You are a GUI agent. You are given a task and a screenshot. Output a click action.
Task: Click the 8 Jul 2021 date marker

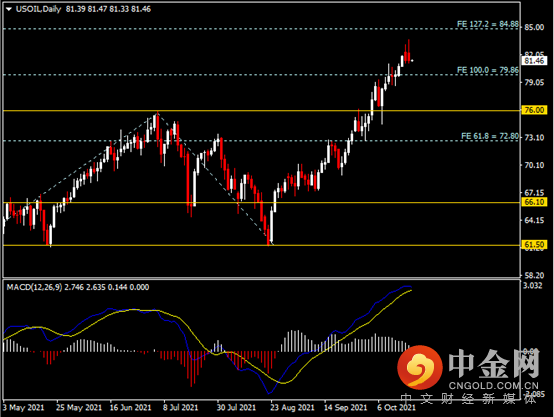(181, 407)
